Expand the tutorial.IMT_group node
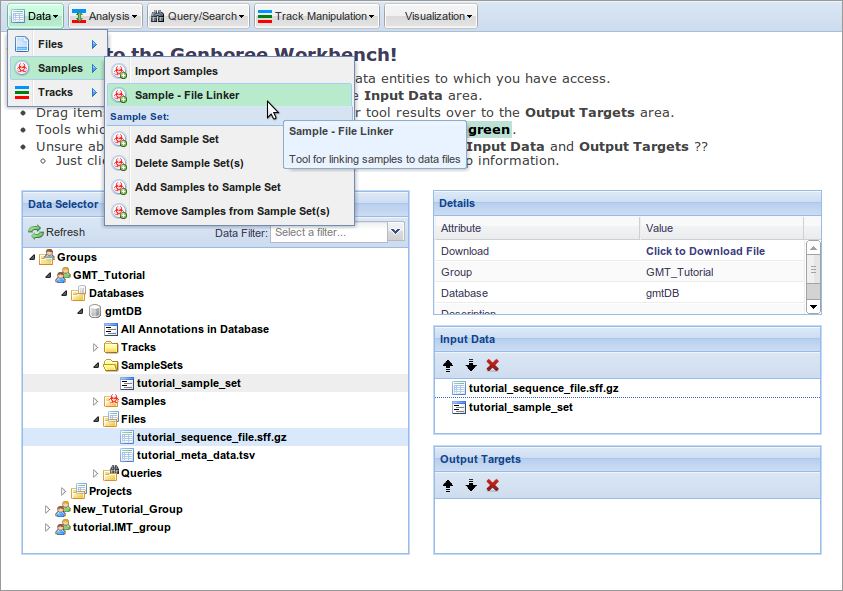Image resolution: width=843 pixels, height=591 pixels. pos(47,528)
